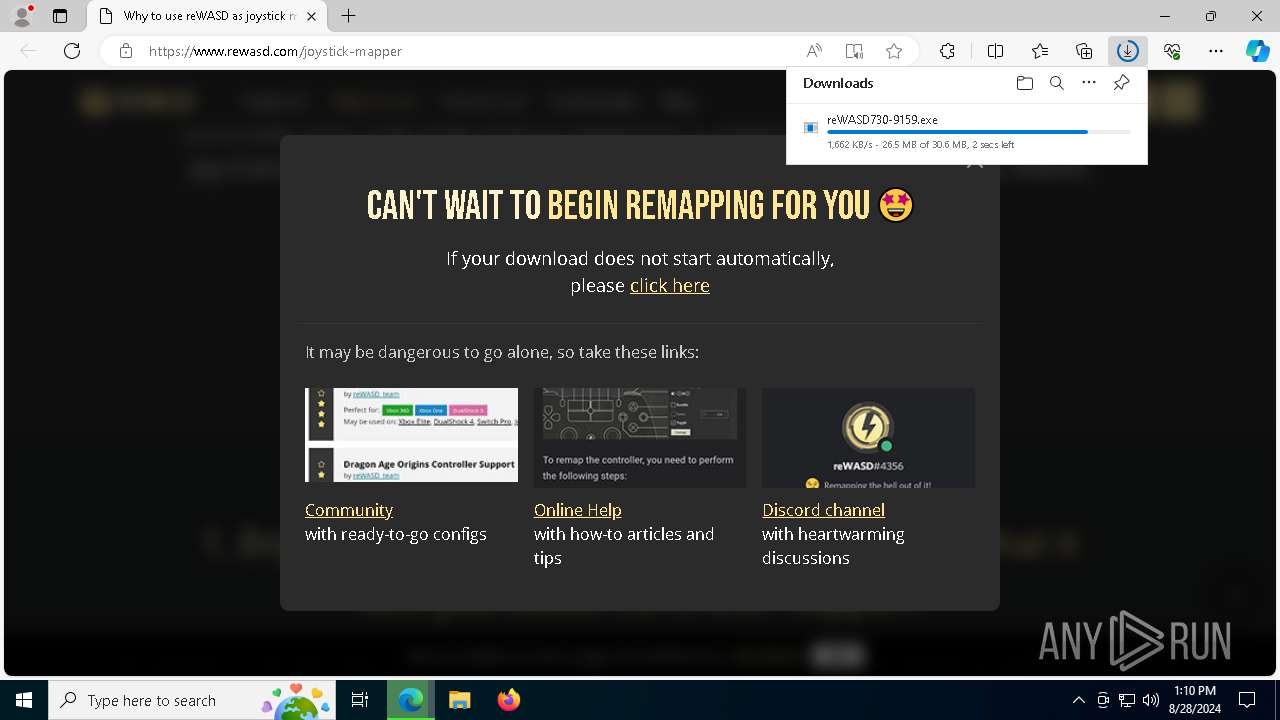The width and height of the screenshot is (1280, 720).
Task: Open the Extensions puzzle icon
Action: pyautogui.click(x=947, y=51)
